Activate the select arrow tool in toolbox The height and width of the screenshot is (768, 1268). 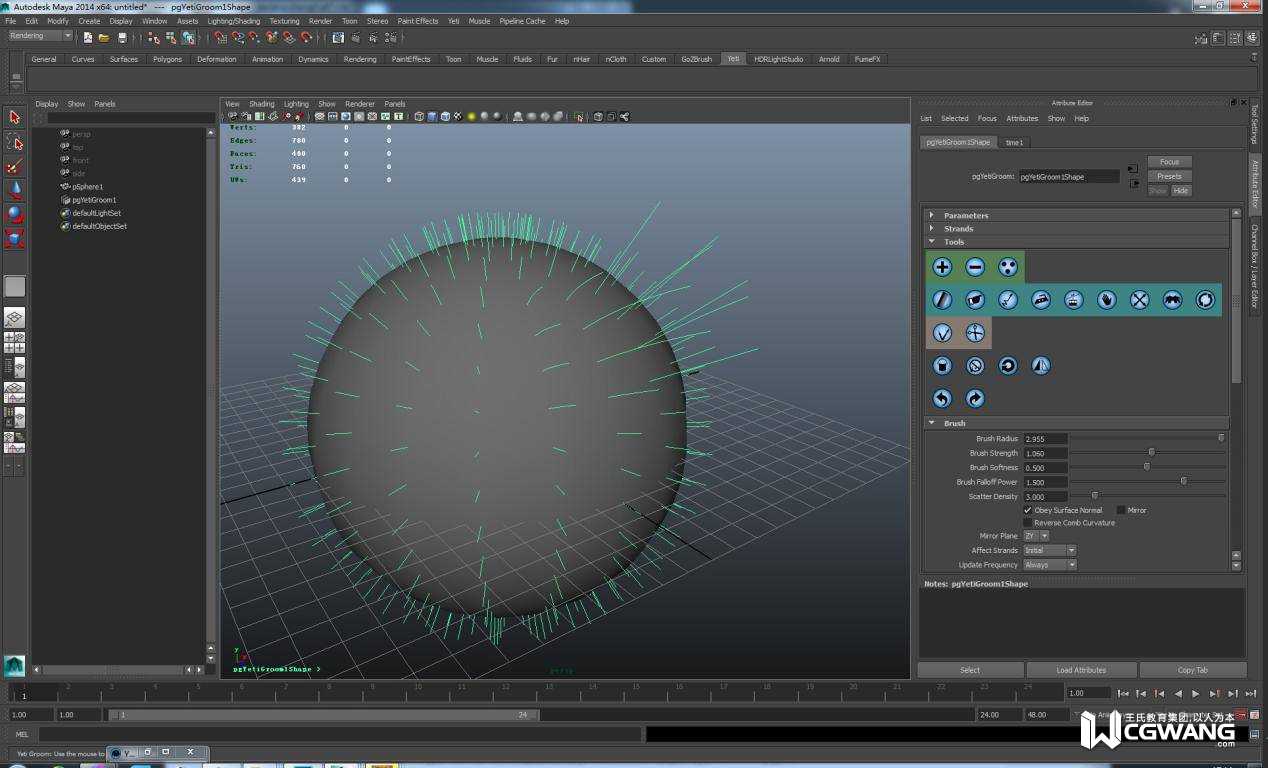[14, 117]
